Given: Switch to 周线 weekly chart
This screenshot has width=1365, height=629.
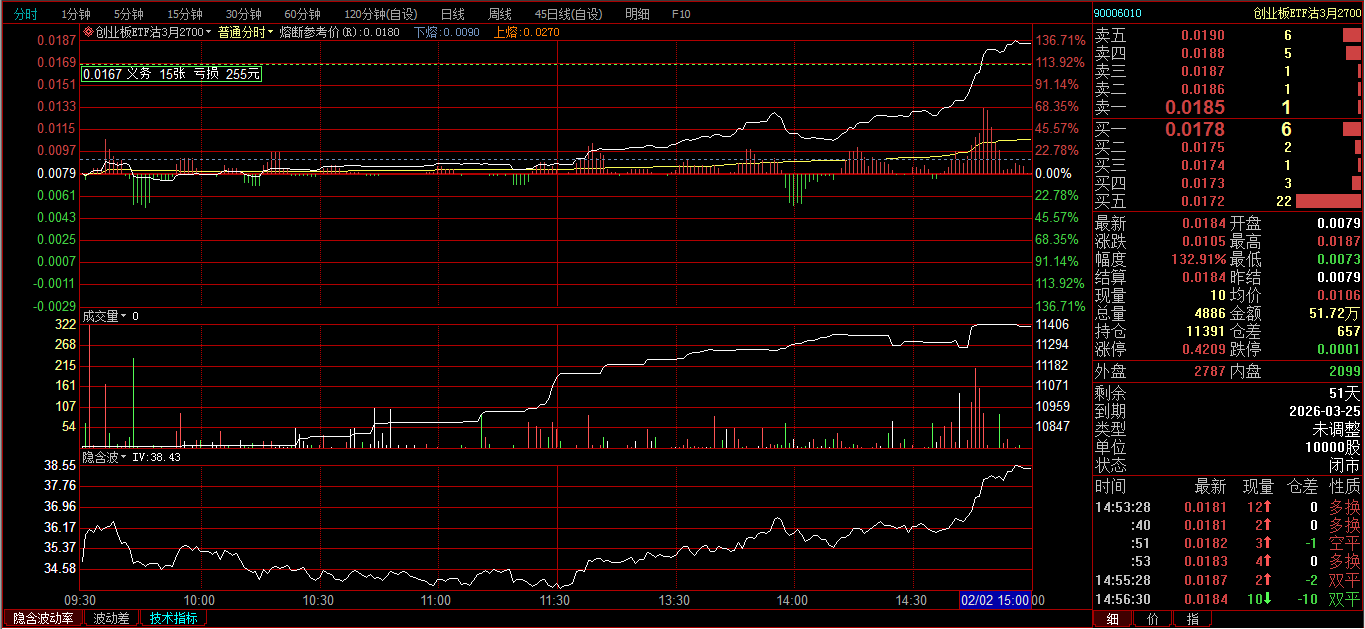Looking at the screenshot, I should [500, 14].
